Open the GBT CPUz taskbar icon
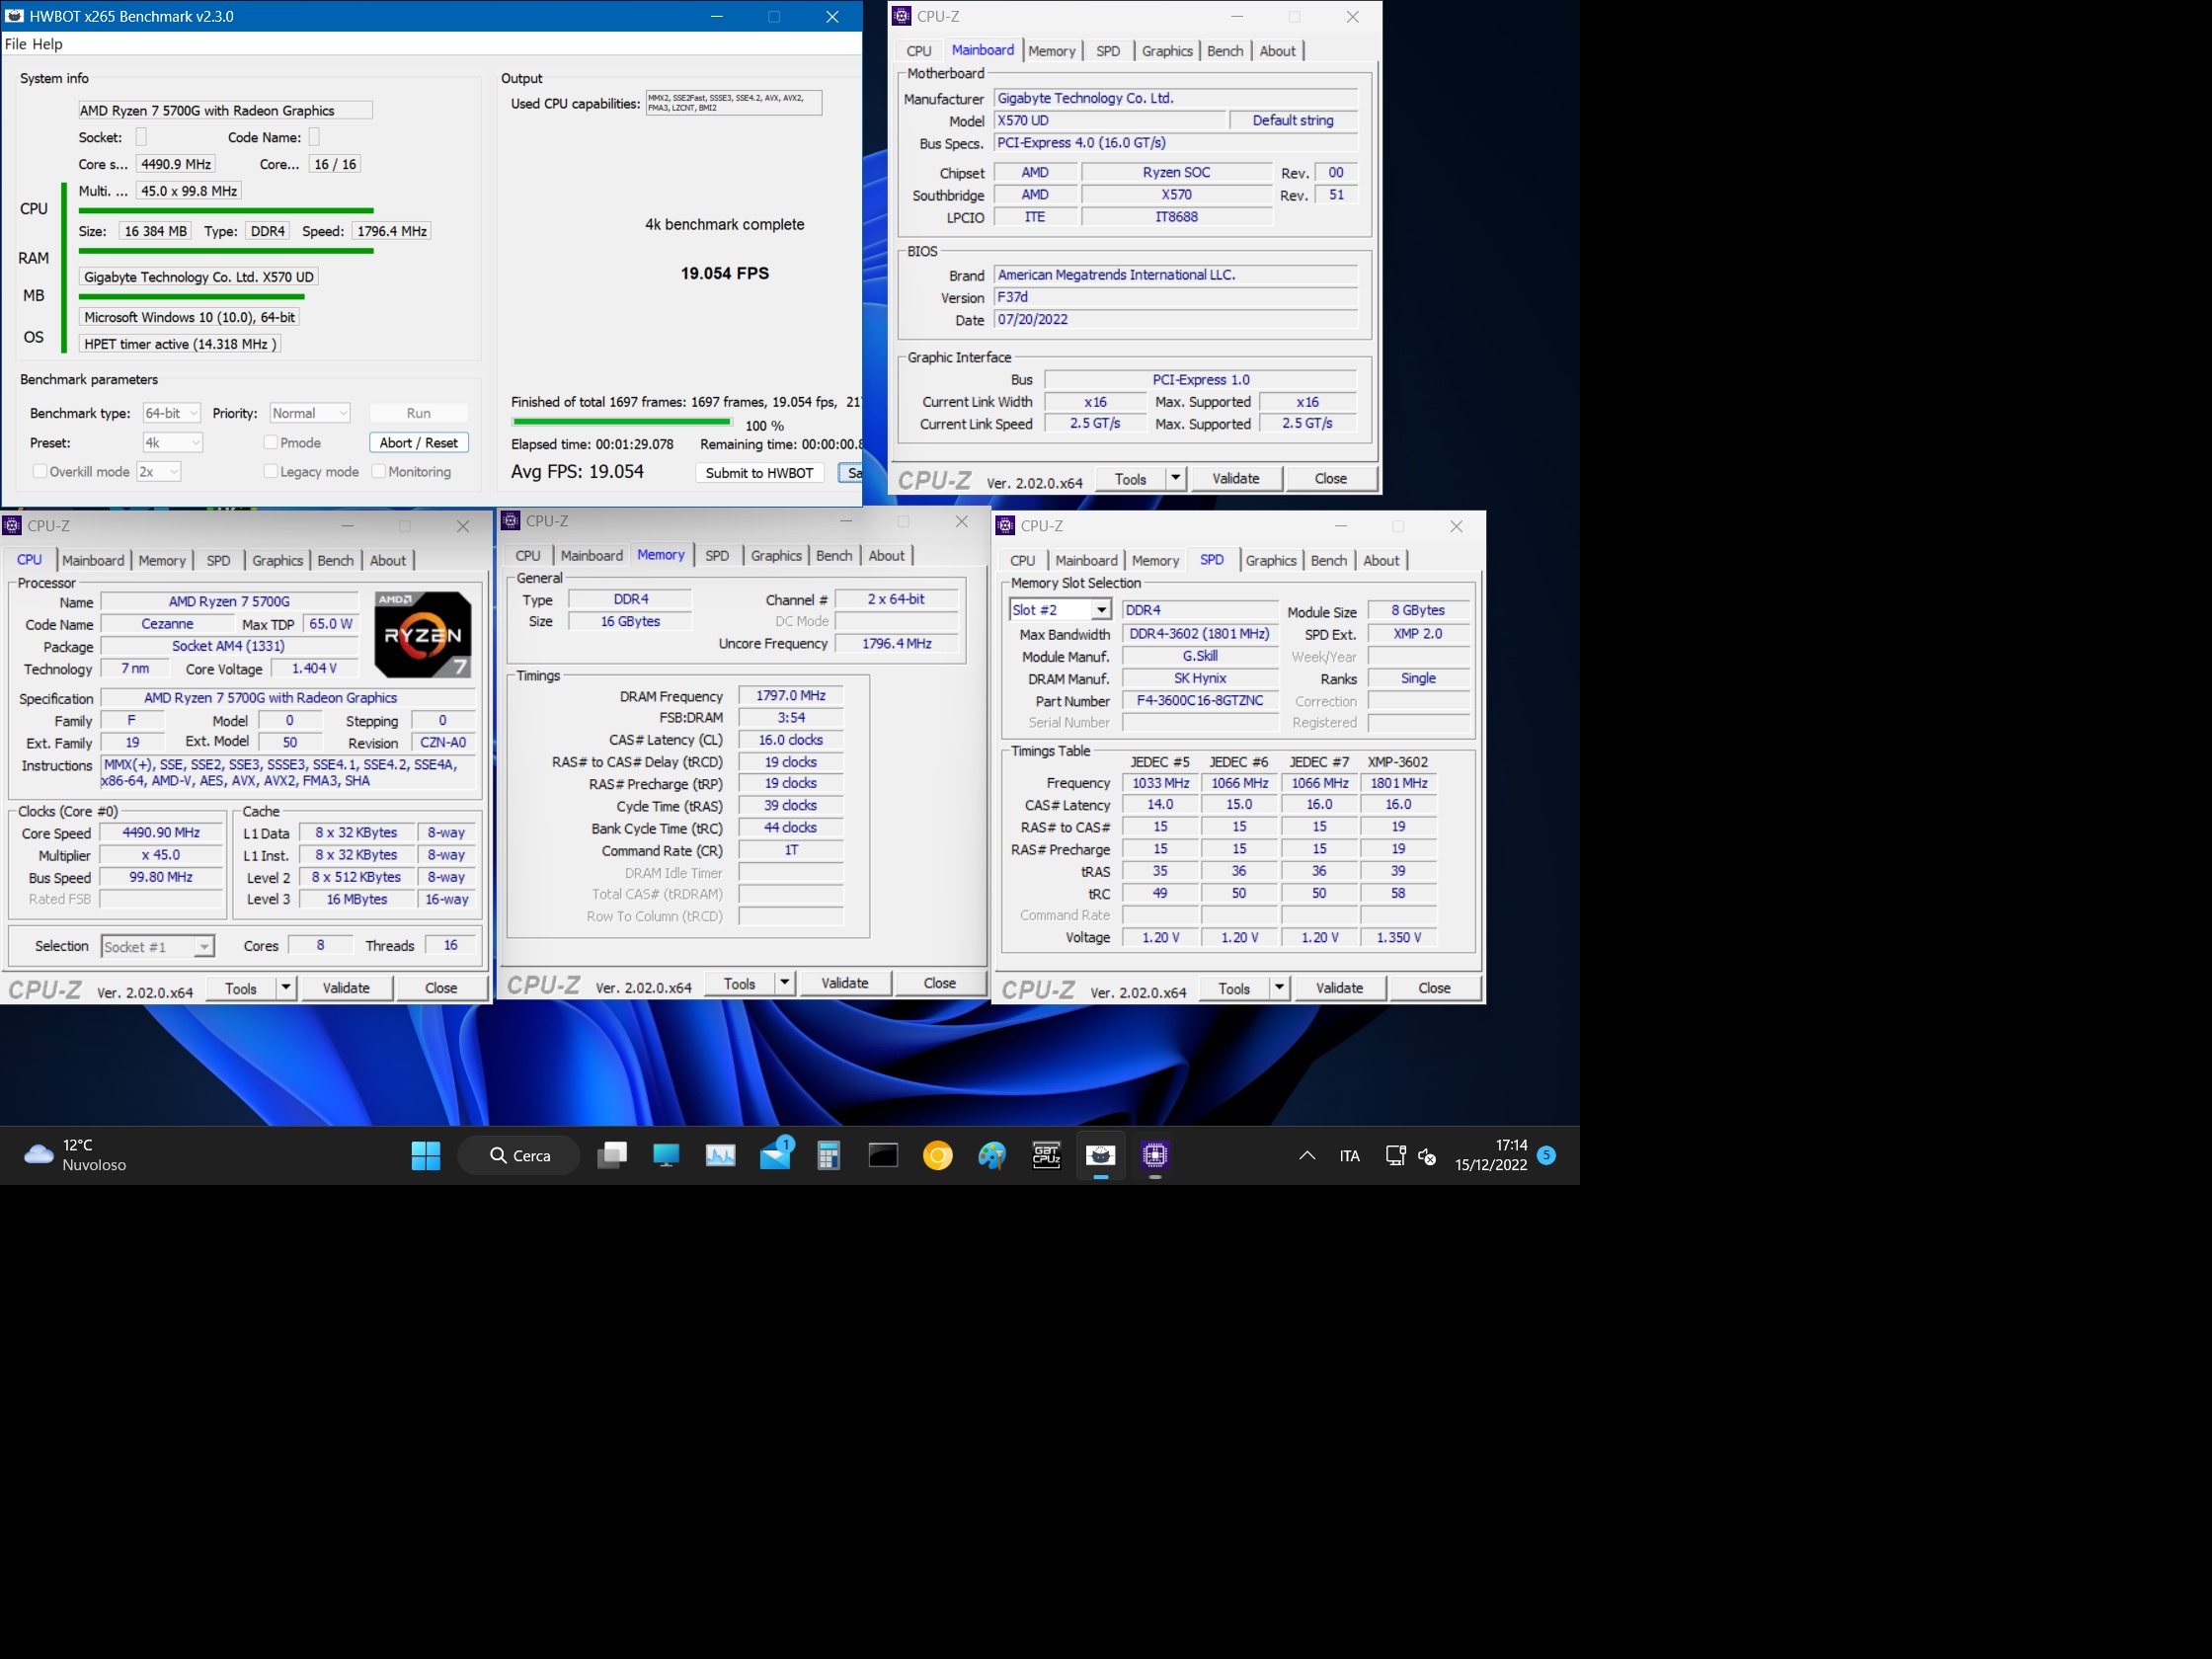This screenshot has width=2212, height=1659. pos(1046,1155)
